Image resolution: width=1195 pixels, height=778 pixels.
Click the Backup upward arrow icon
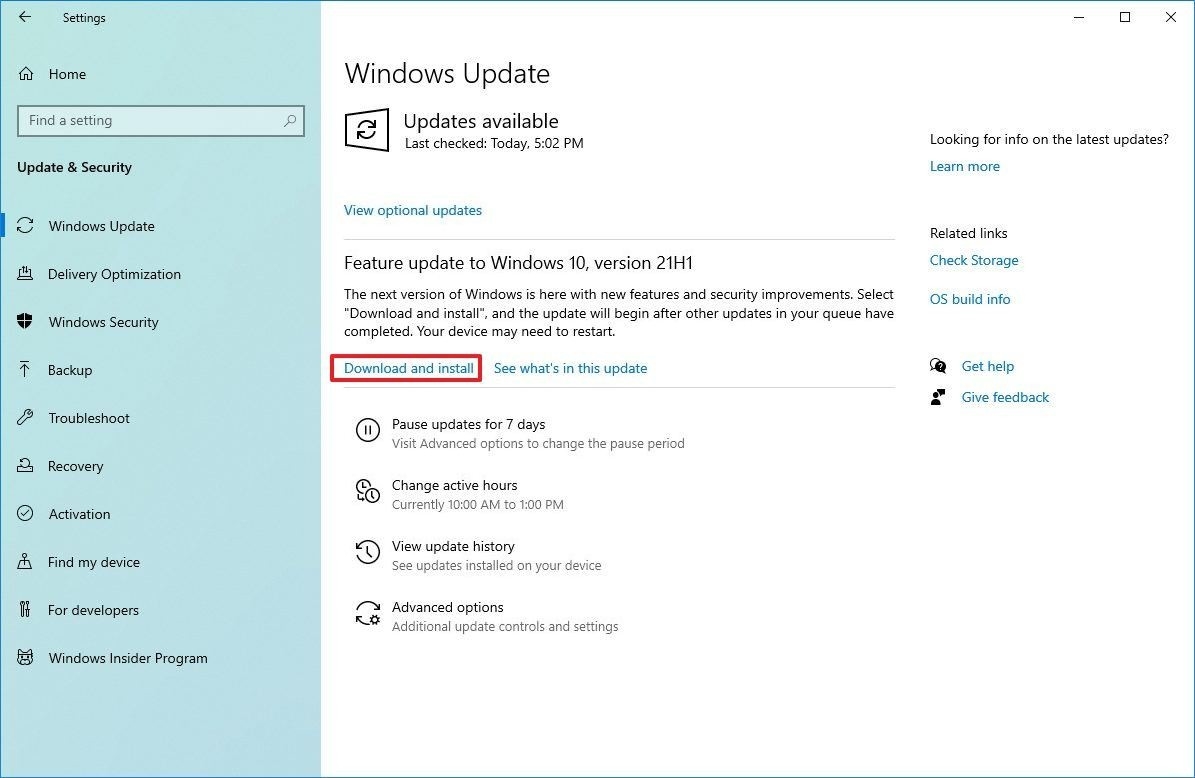[25, 370]
